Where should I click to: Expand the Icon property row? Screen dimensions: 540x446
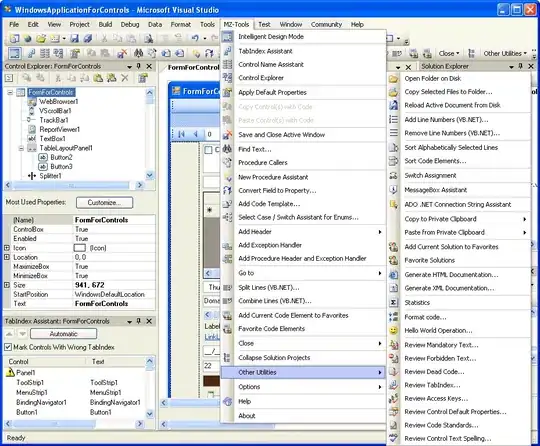coord(7,248)
